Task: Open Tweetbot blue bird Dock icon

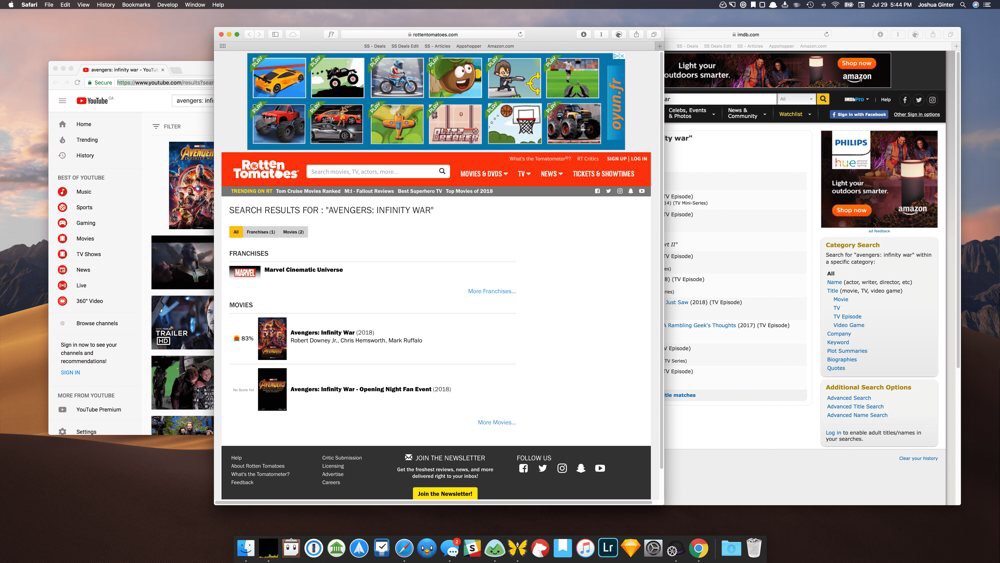Action: (x=427, y=548)
